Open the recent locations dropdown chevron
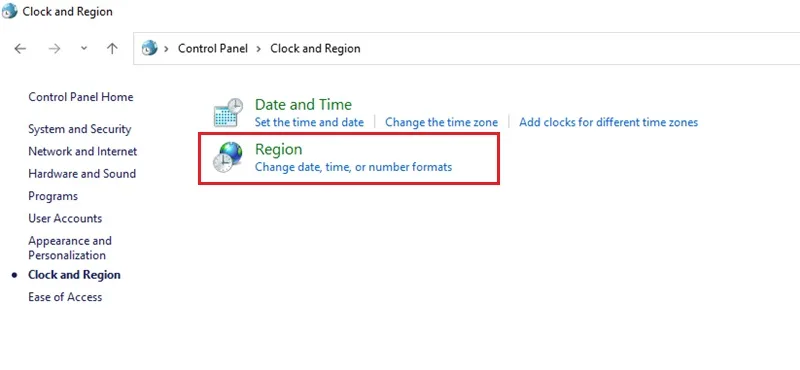Viewport: 800px width, 370px height. [84, 48]
